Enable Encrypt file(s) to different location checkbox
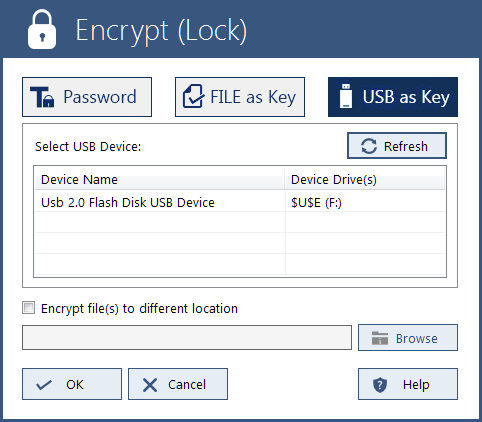The width and height of the screenshot is (482, 422). 28,308
